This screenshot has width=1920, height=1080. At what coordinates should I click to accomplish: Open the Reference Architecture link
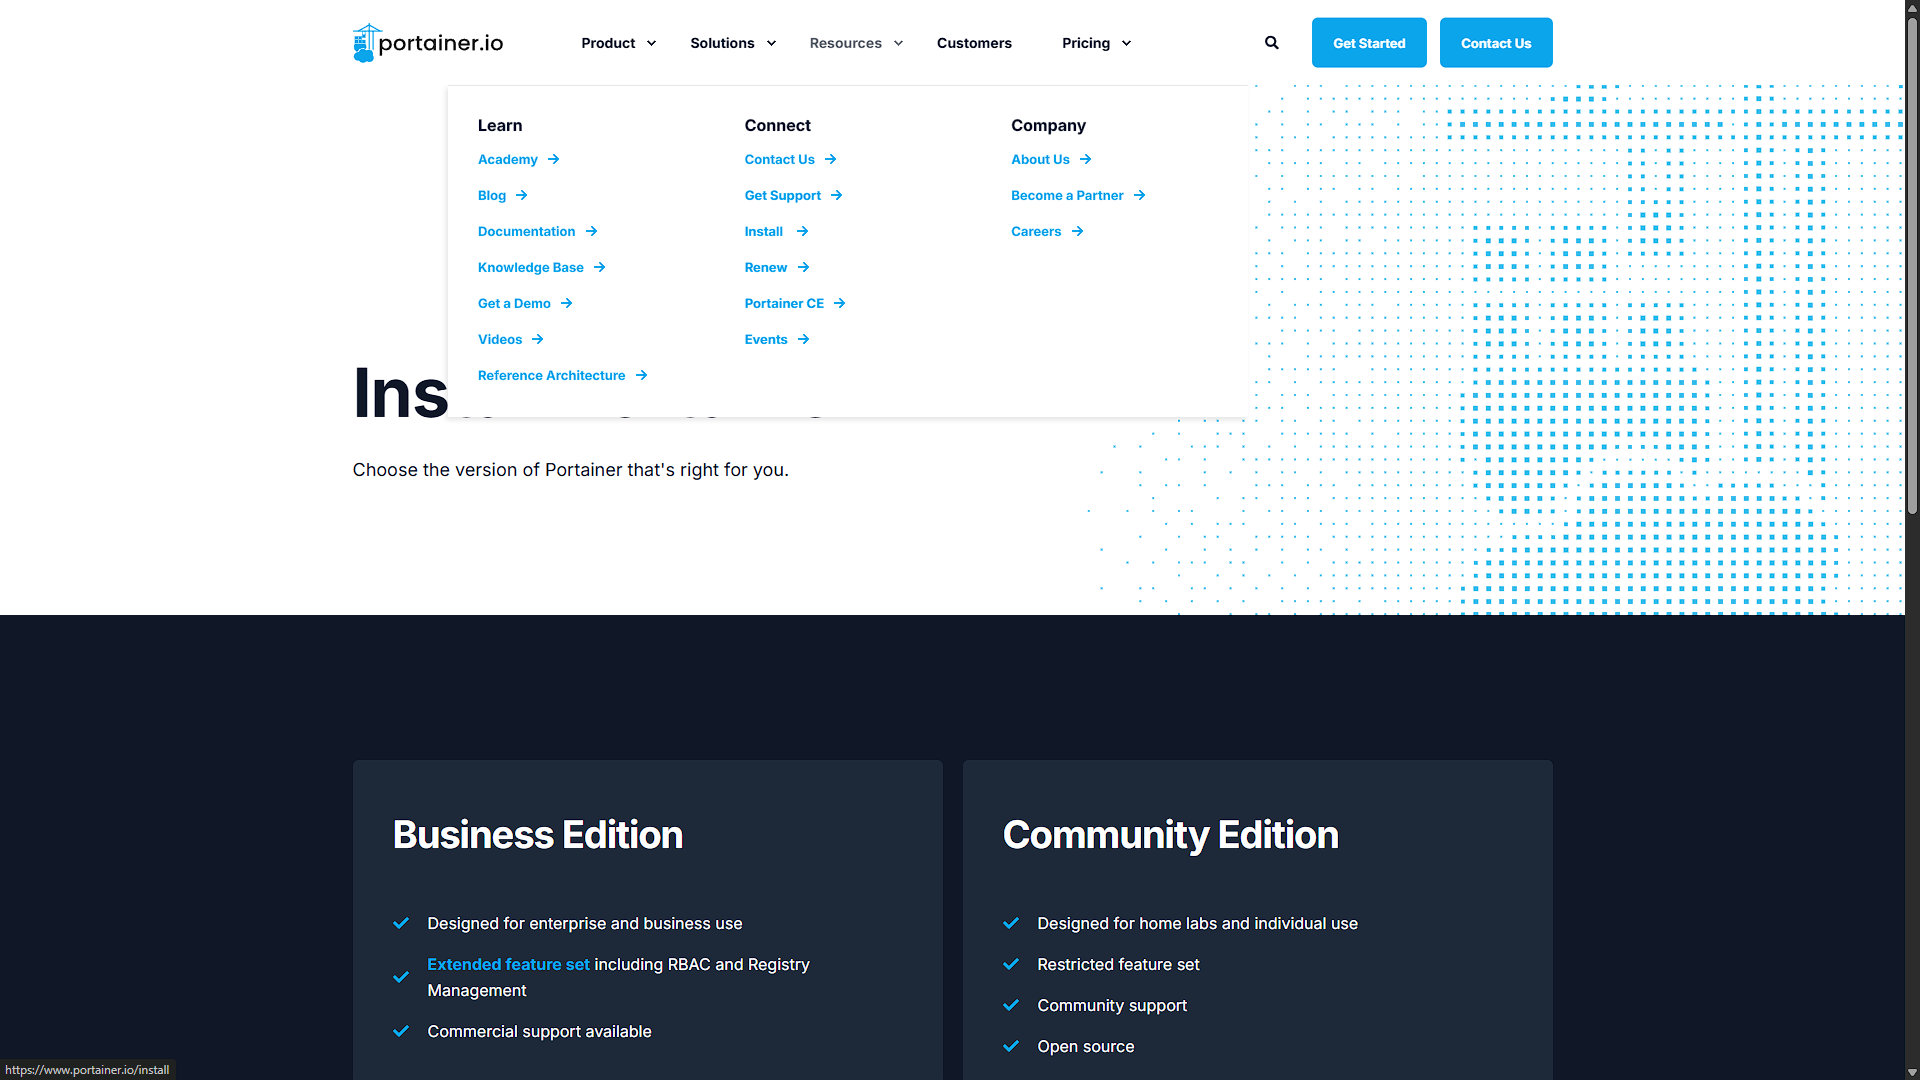[x=551, y=375]
